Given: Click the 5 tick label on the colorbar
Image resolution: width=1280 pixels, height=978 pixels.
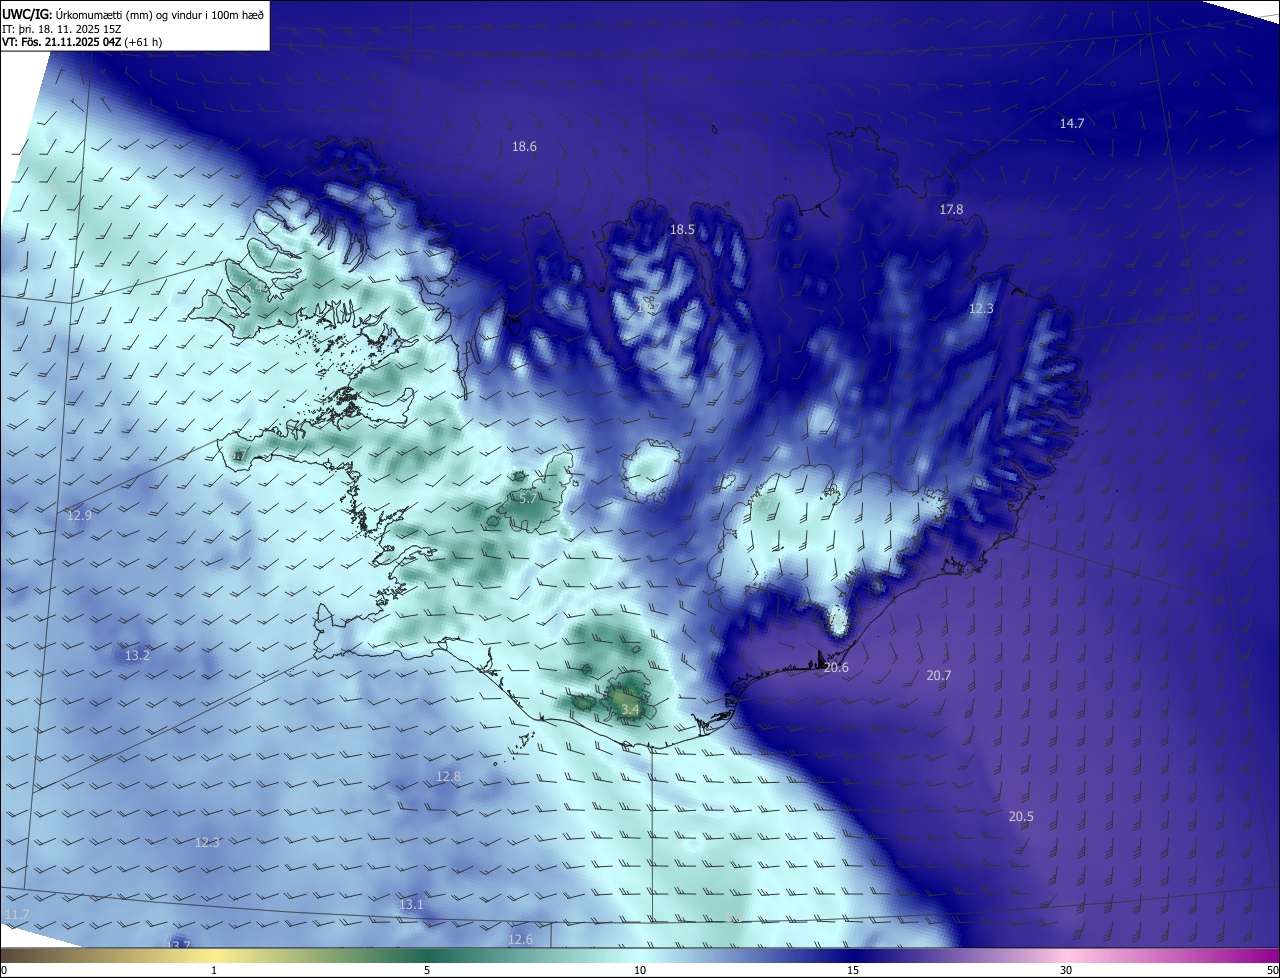Looking at the screenshot, I should pos(427,970).
